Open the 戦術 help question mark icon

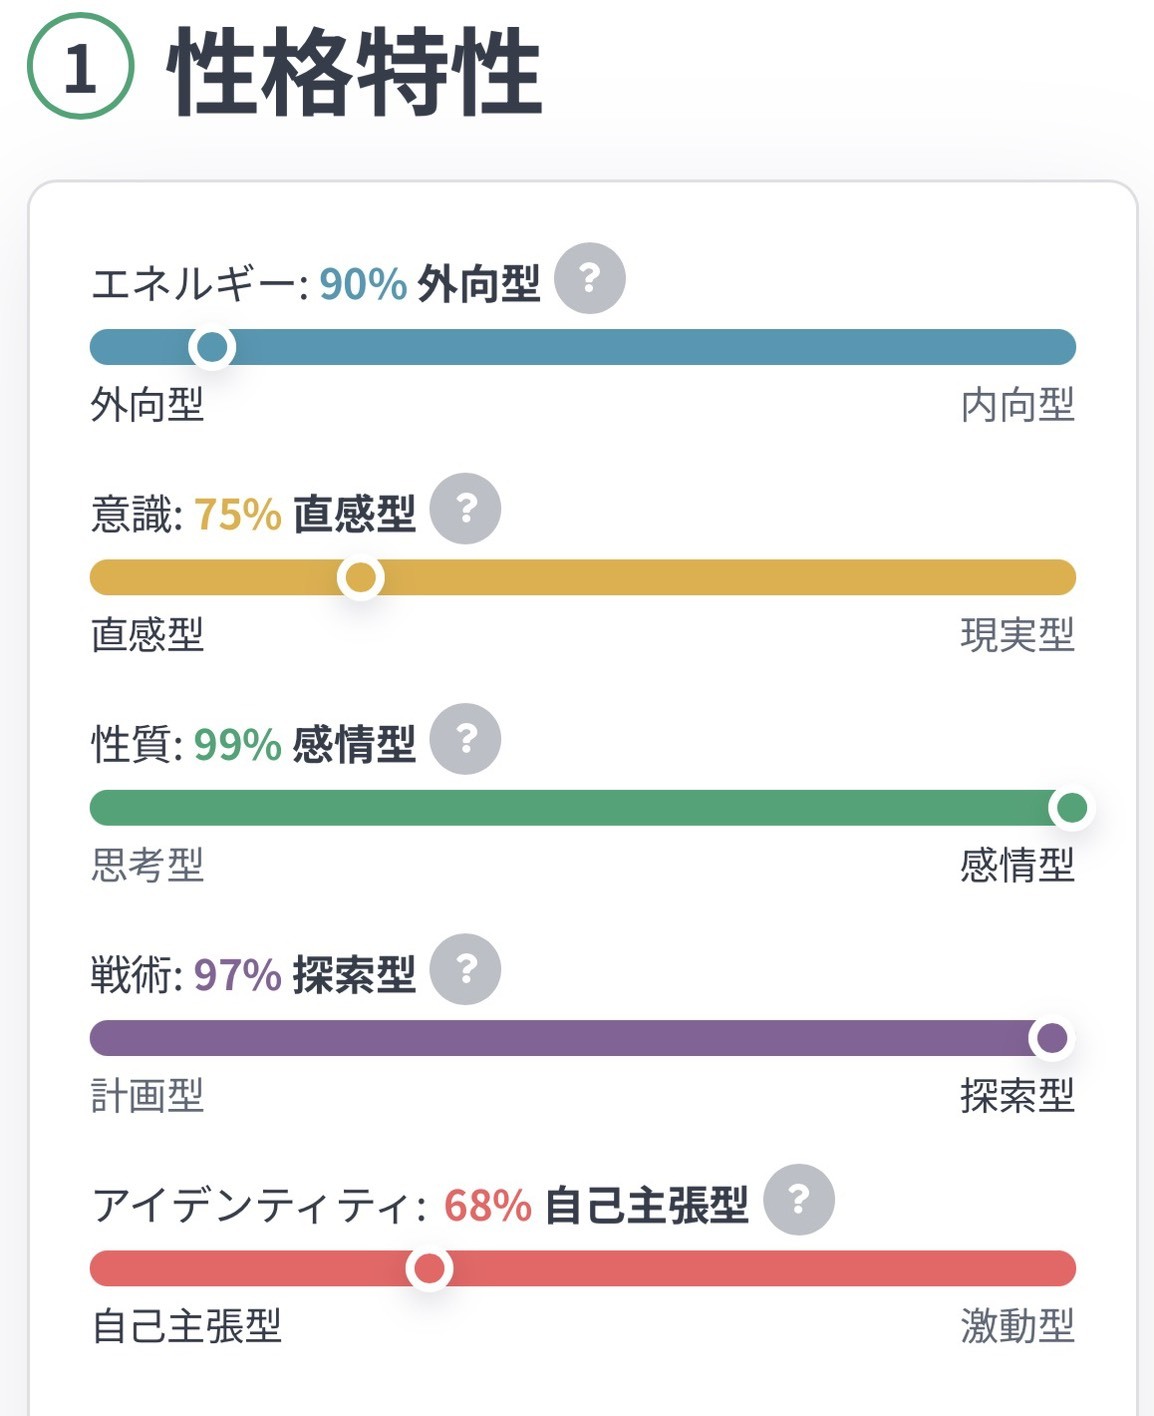465,969
